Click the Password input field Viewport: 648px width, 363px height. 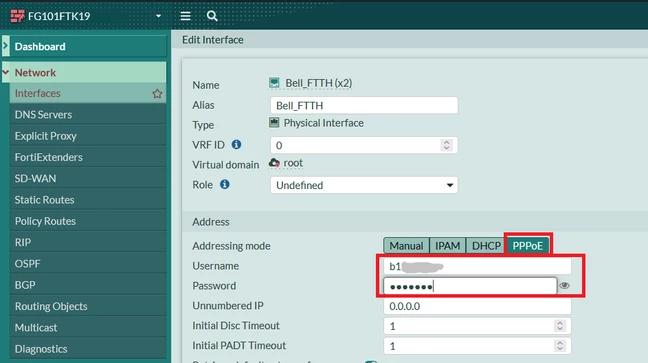470,286
